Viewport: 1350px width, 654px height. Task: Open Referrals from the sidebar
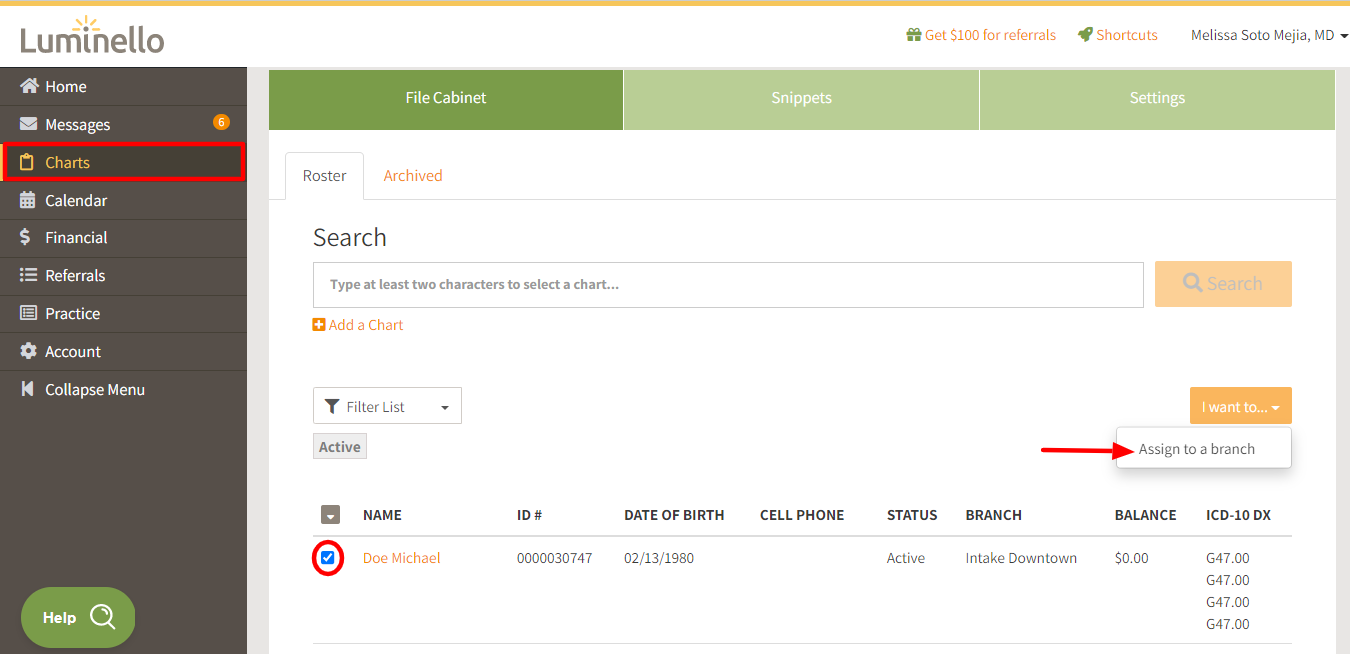pyautogui.click(x=123, y=276)
